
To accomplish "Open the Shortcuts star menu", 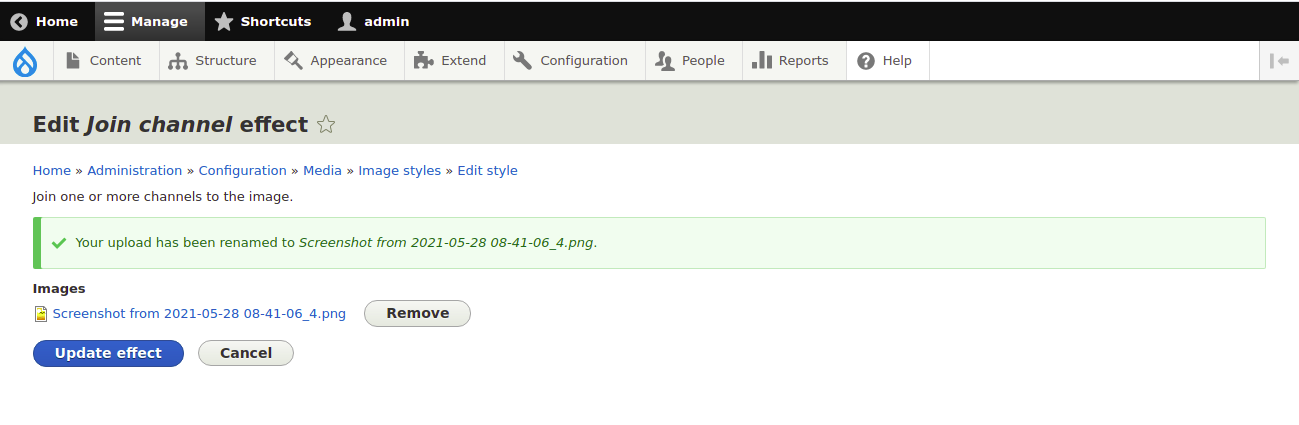I will (x=263, y=21).
